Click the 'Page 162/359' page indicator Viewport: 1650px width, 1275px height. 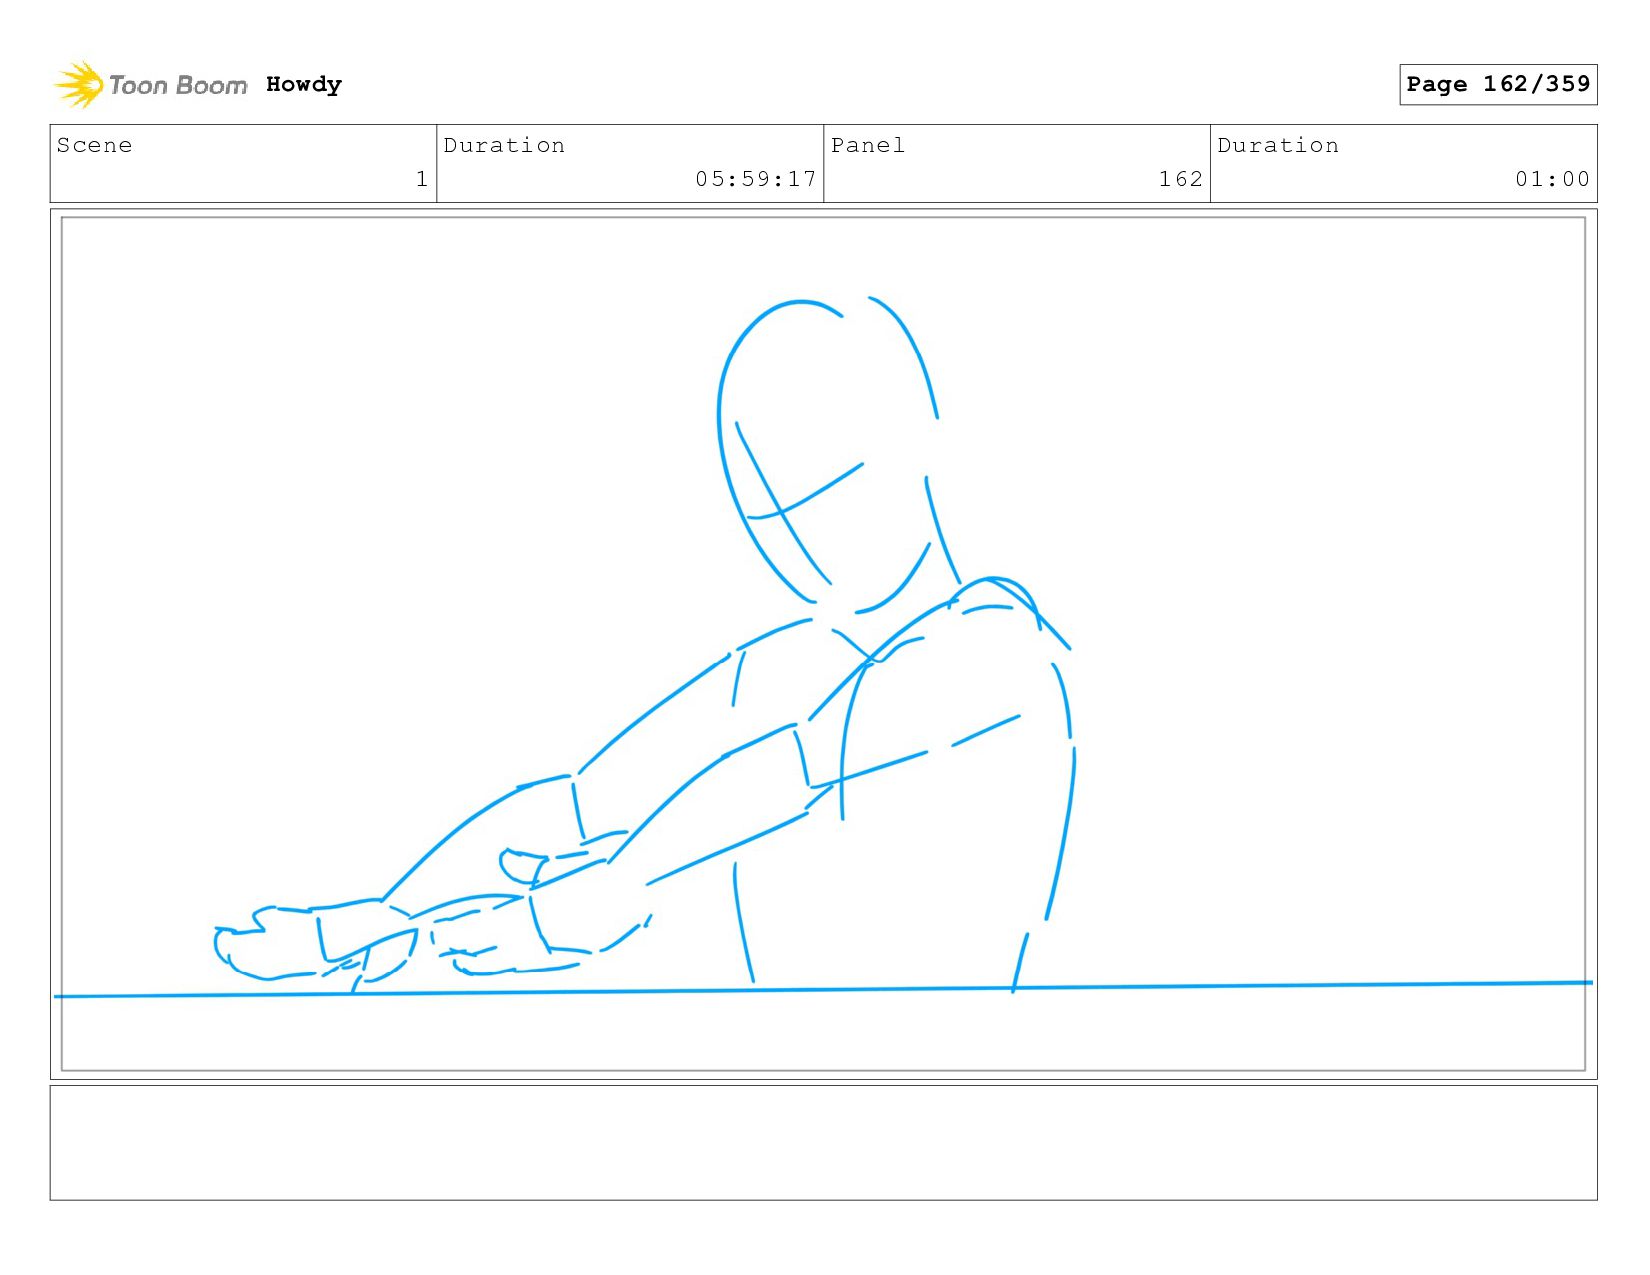[x=1498, y=84]
